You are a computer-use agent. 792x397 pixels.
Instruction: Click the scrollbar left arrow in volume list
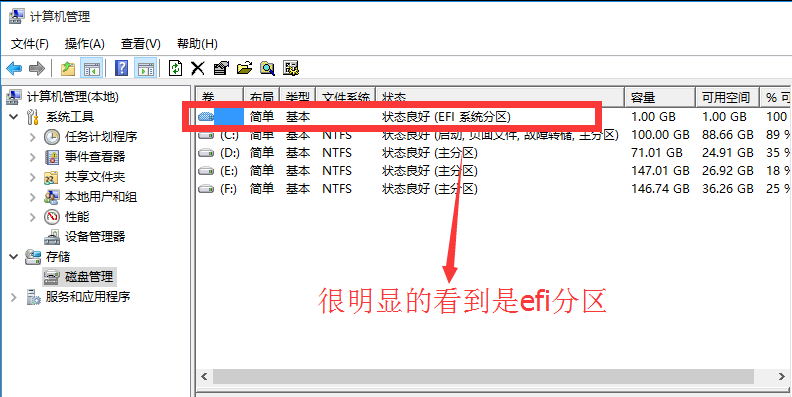204,376
